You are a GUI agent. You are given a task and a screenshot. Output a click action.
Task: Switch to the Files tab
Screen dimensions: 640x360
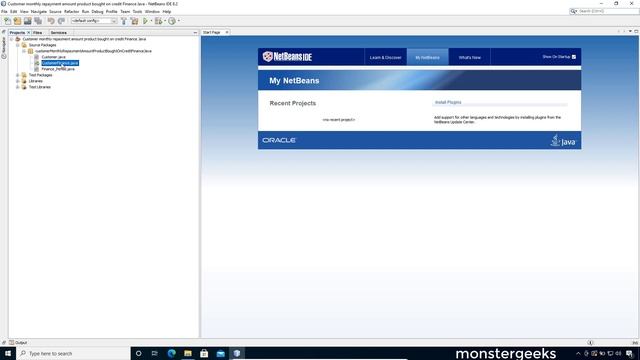(38, 32)
